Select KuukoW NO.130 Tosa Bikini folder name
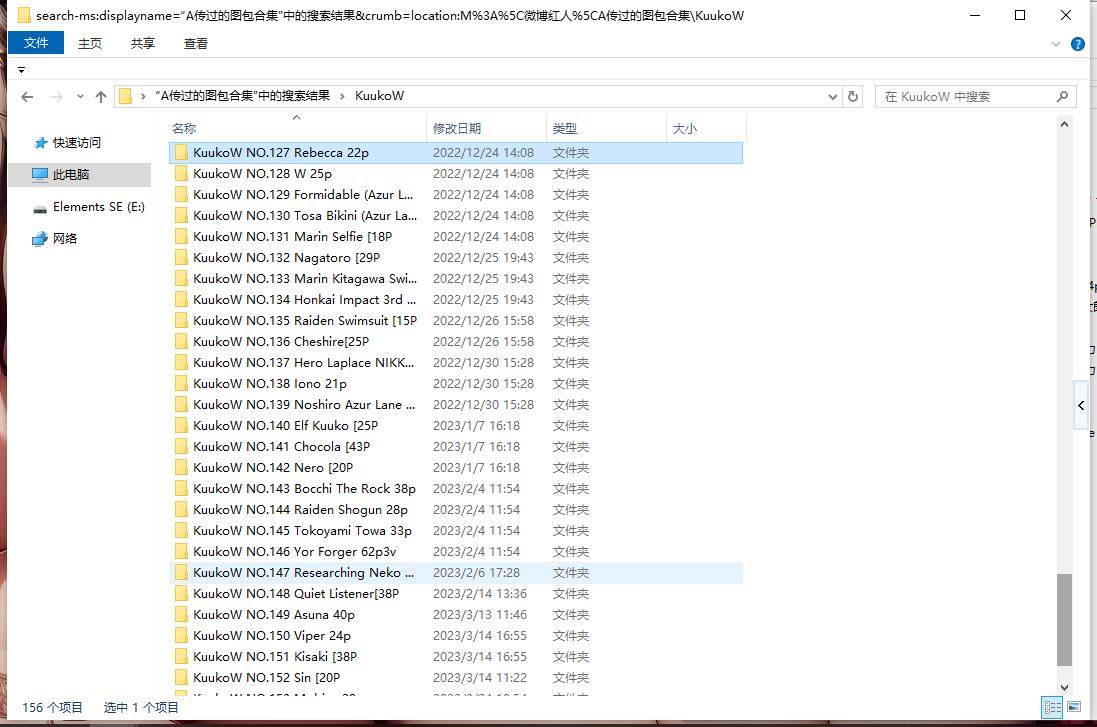The height and width of the screenshot is (727, 1097). click(304, 216)
